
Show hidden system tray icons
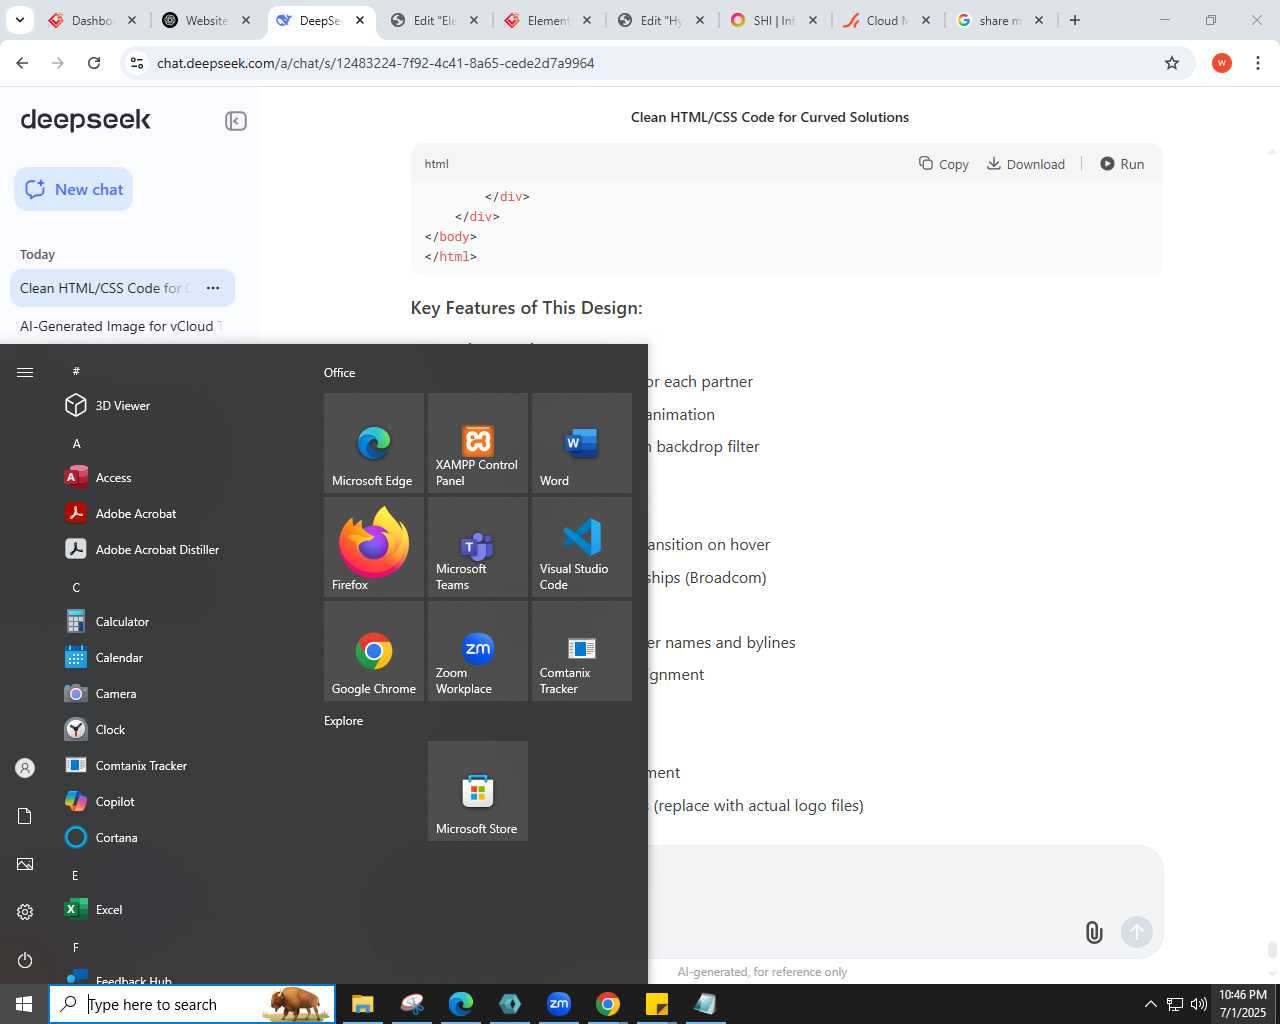point(1150,1004)
